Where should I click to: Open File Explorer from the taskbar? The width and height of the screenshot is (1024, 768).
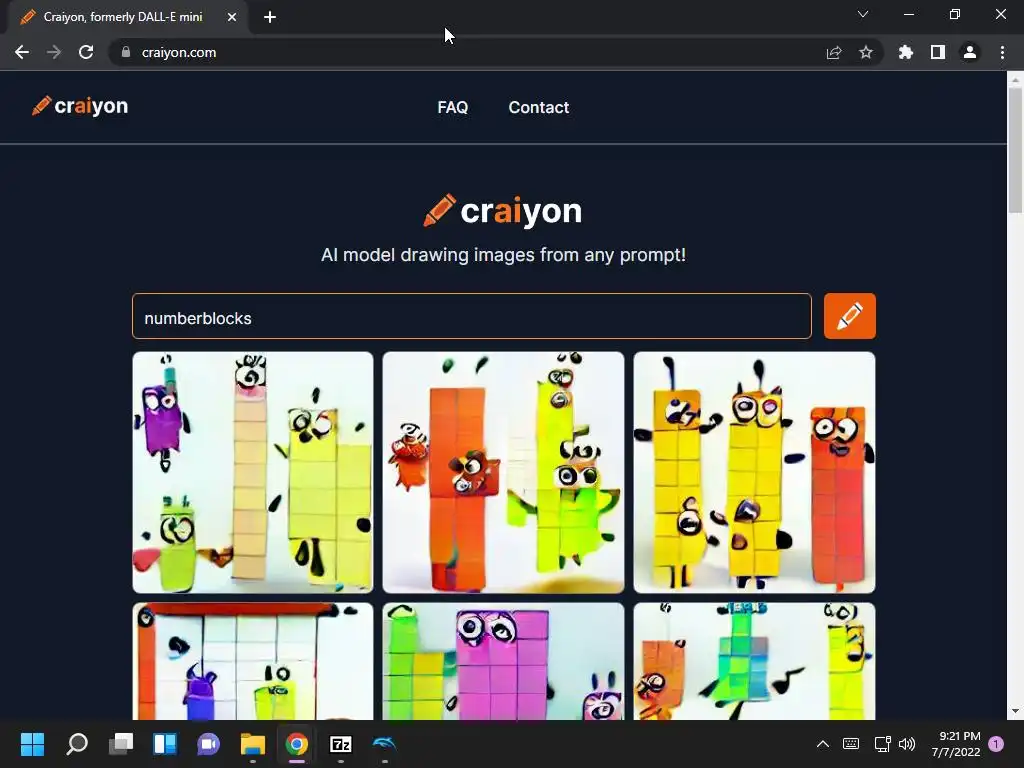click(253, 744)
